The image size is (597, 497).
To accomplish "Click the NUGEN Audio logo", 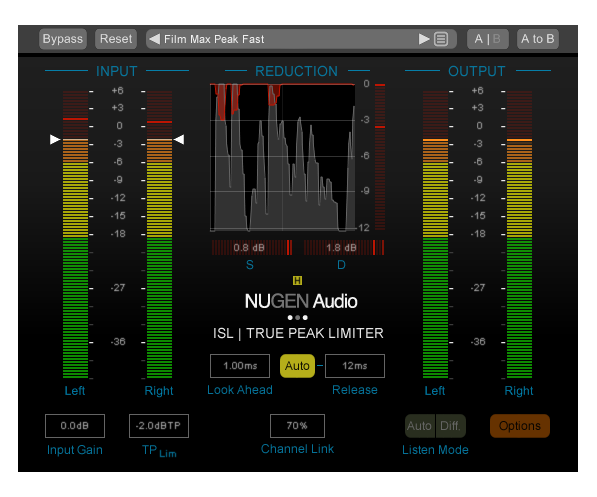I will (301, 301).
